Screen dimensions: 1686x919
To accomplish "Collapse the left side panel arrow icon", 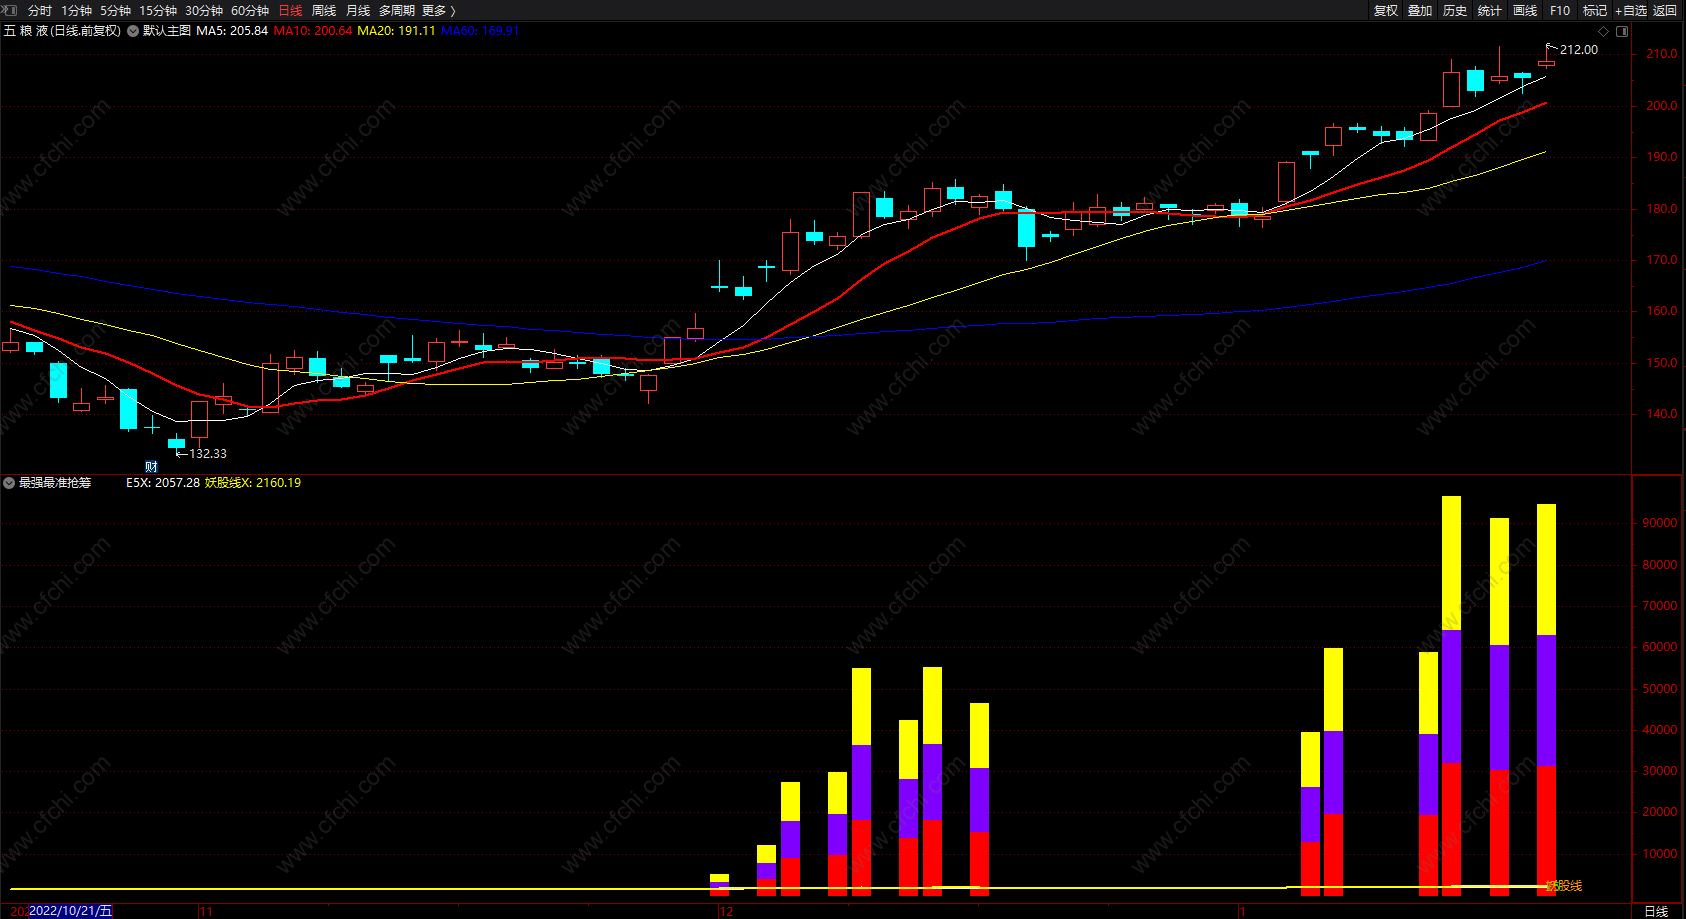I will [10, 10].
